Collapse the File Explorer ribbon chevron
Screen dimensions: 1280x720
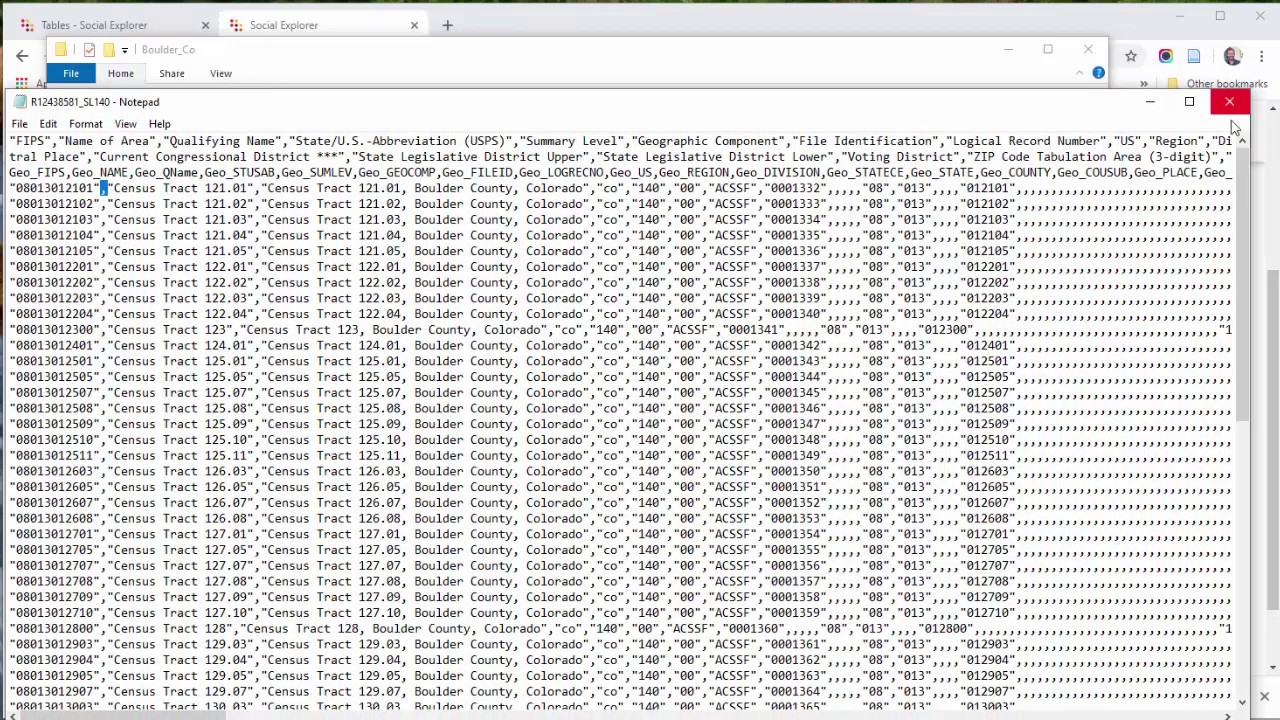coord(1079,73)
